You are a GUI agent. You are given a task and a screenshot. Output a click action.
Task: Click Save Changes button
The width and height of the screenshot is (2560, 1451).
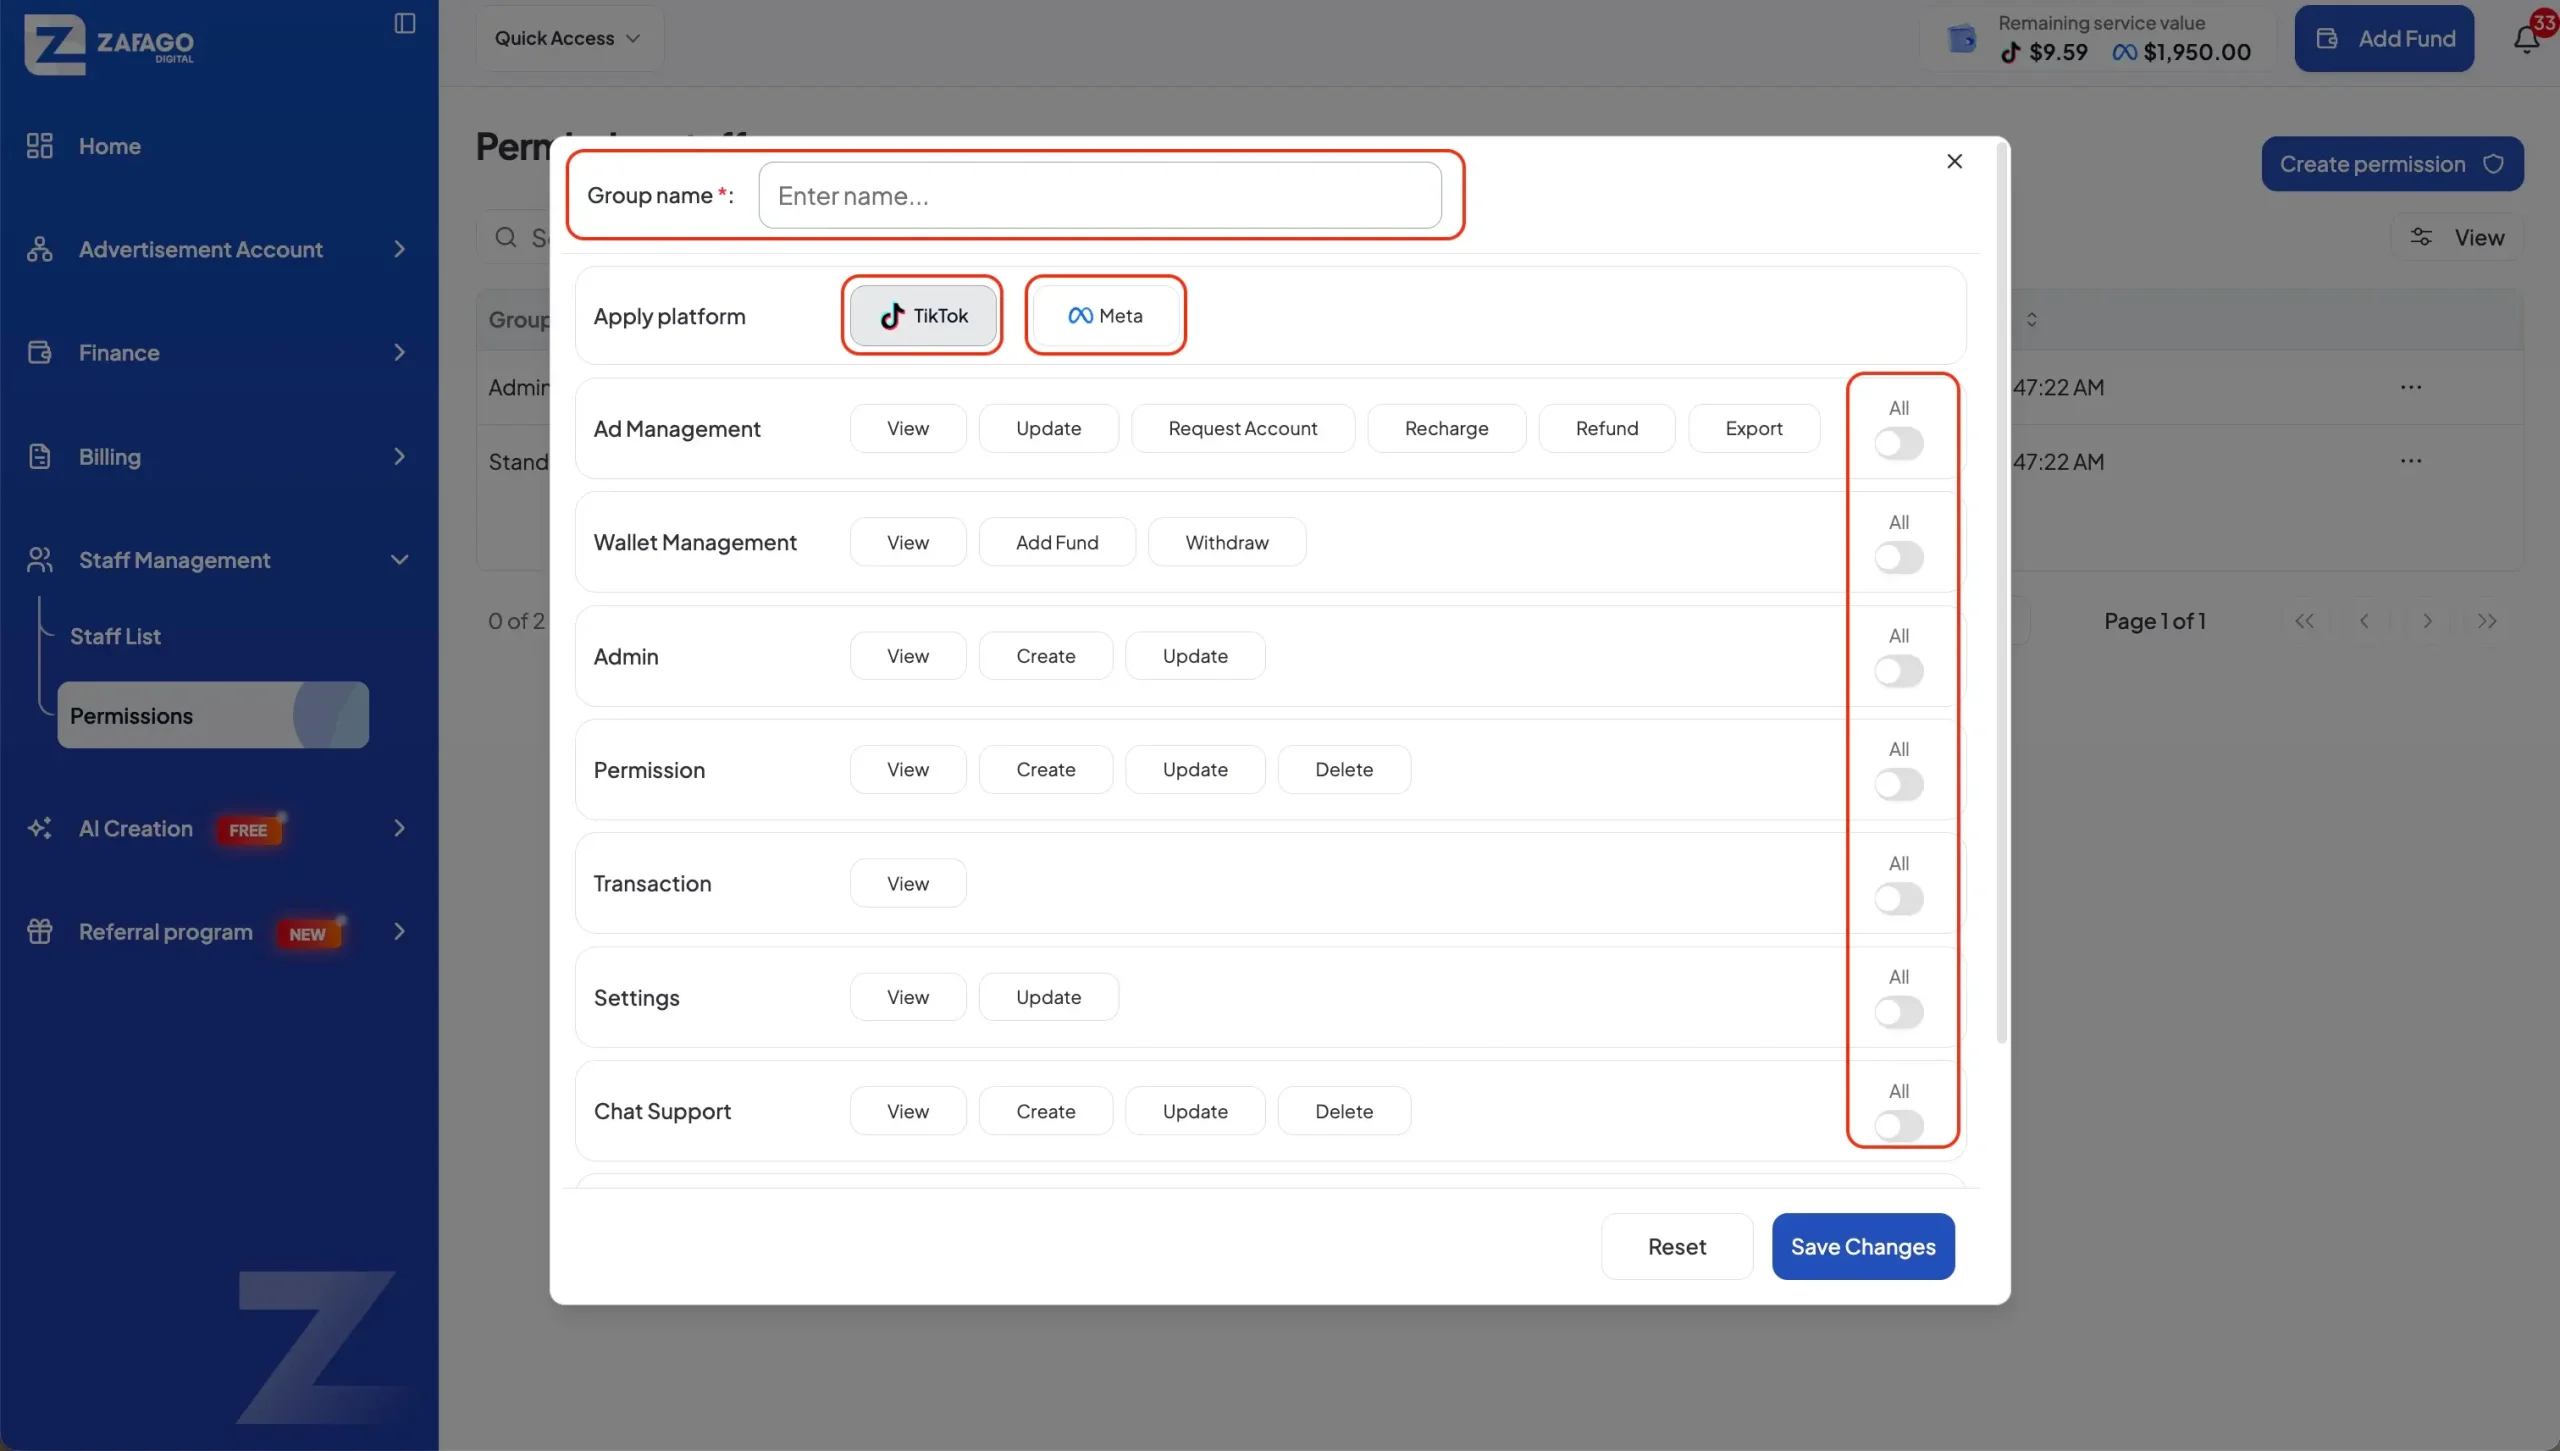(1863, 1246)
